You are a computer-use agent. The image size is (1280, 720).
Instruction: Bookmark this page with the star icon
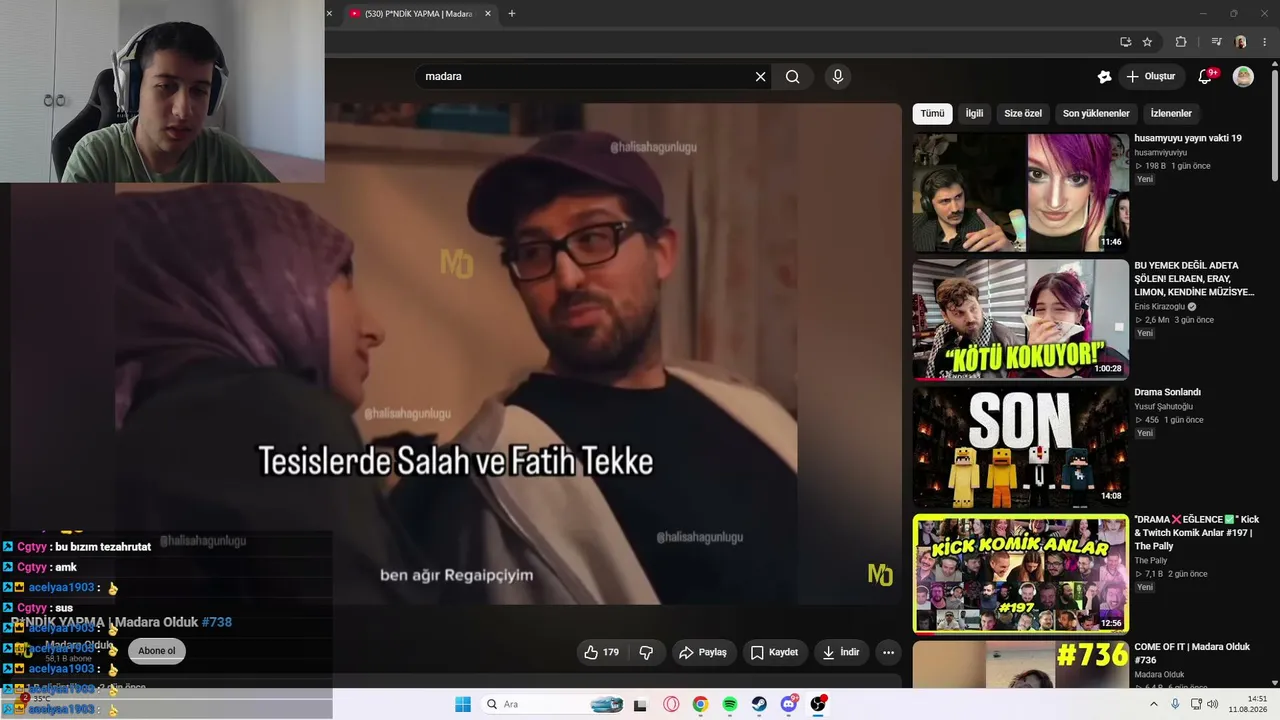pyautogui.click(x=1147, y=42)
